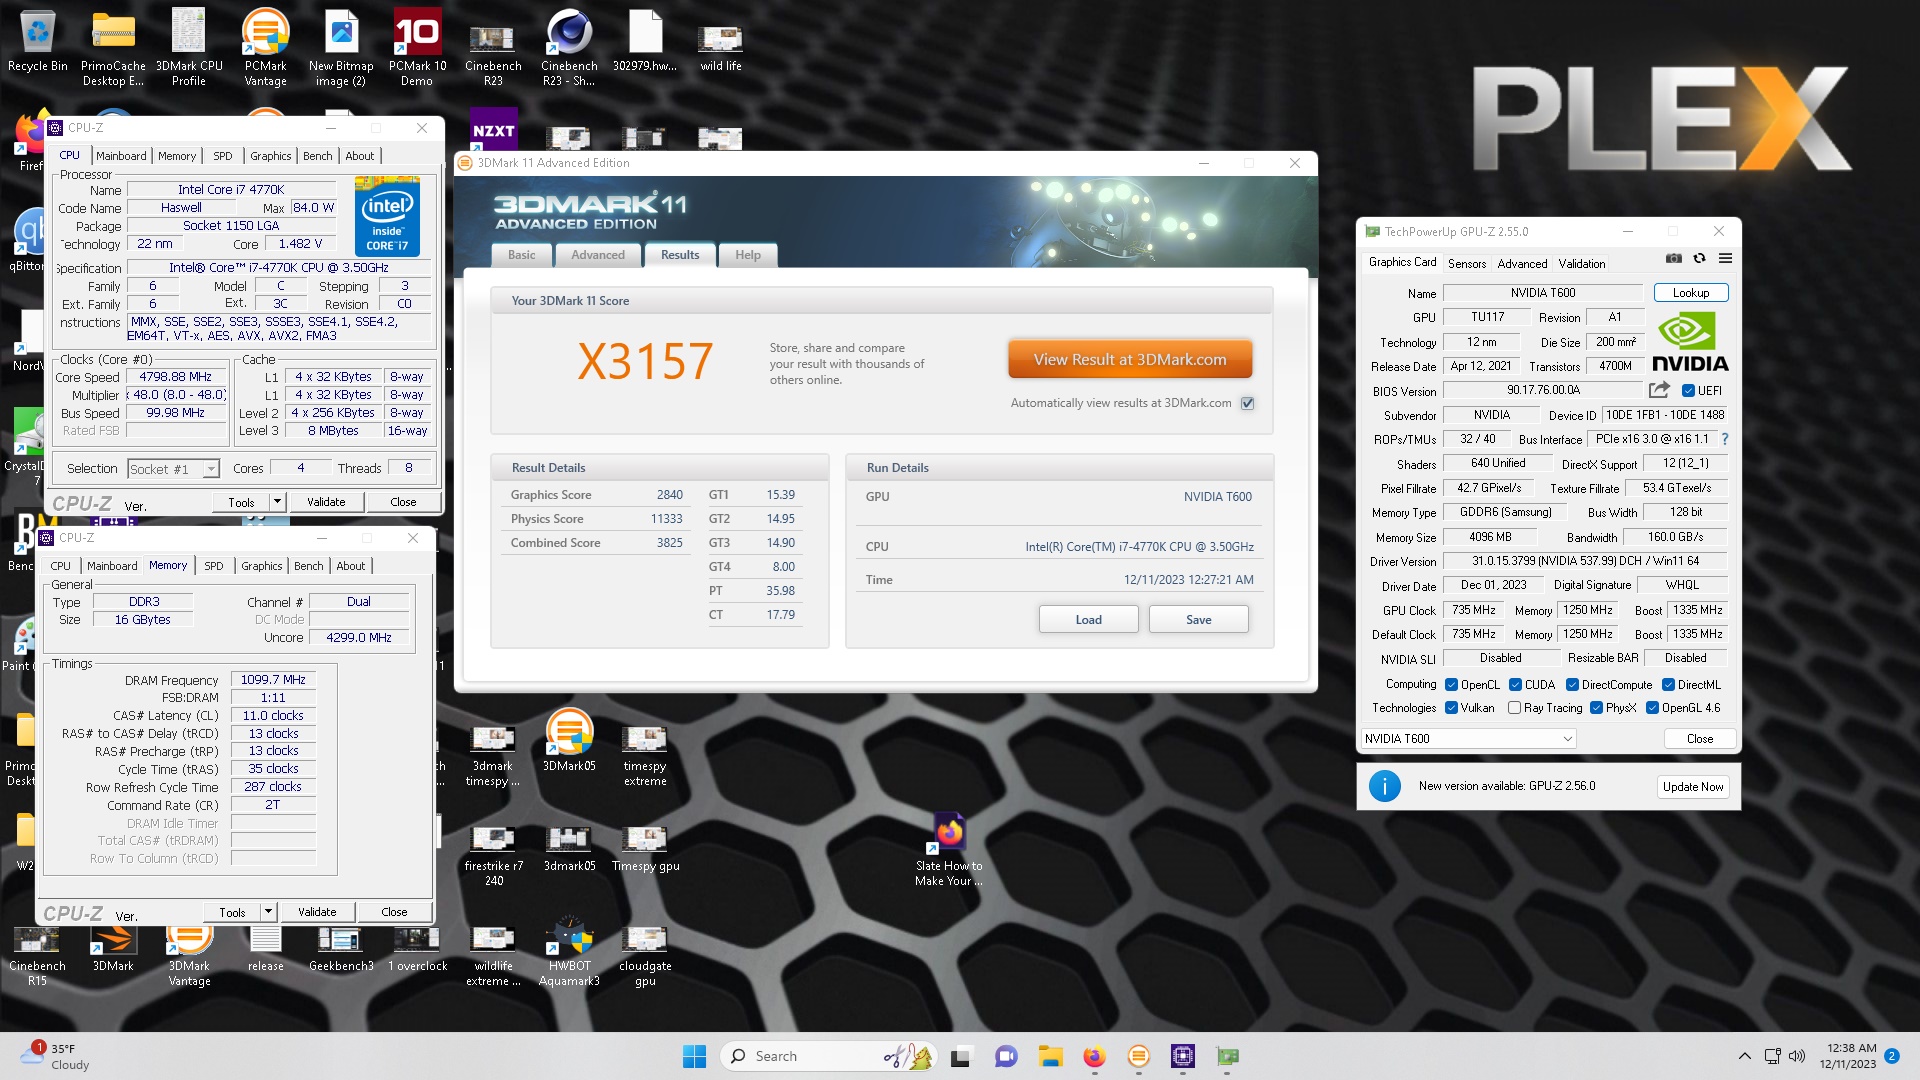Open the 3DMark05 orange desktop icon
This screenshot has width=1920, height=1080.
569,741
